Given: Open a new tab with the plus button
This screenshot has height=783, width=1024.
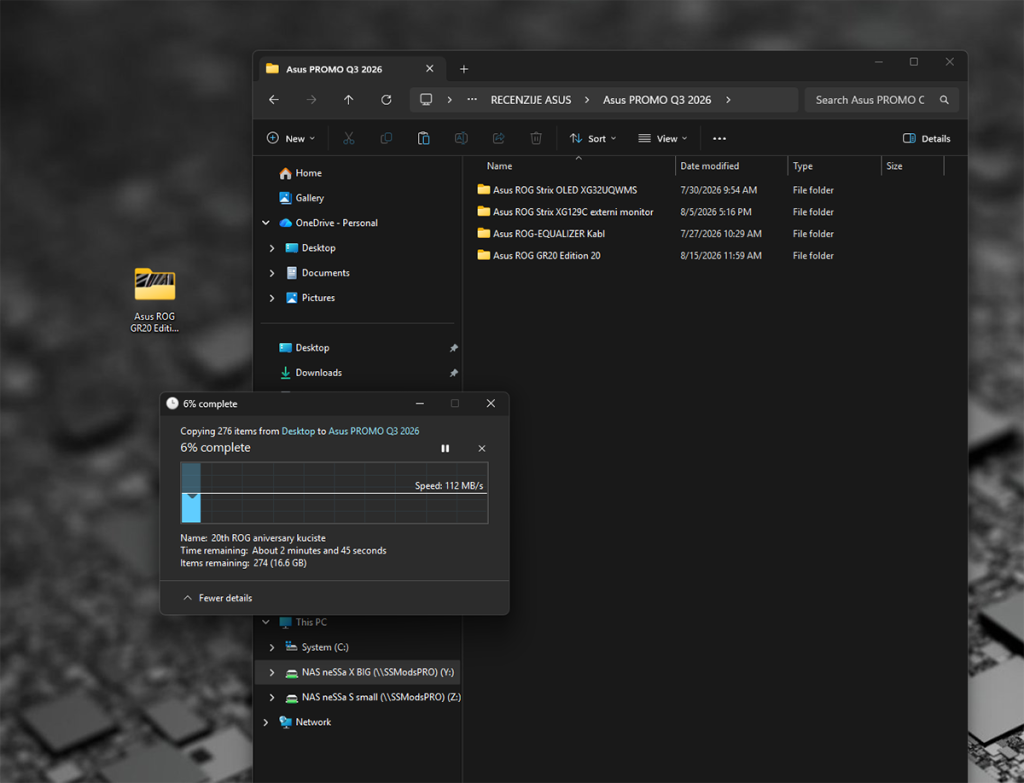Looking at the screenshot, I should [464, 69].
